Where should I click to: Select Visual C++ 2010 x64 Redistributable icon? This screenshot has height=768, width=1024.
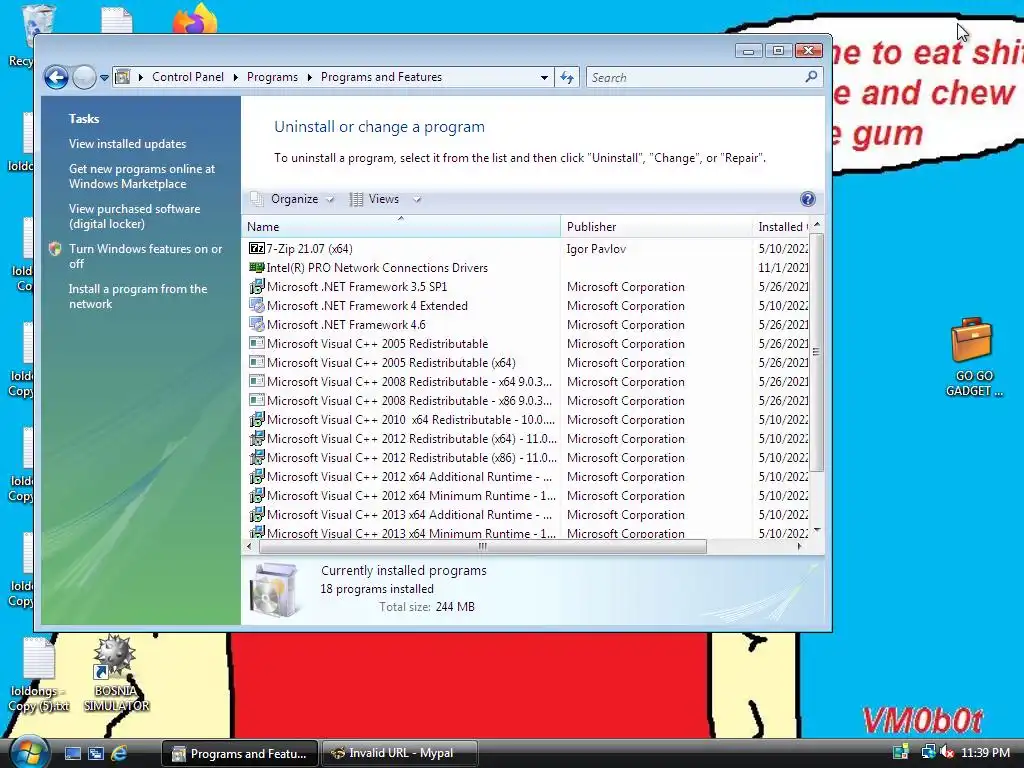[x=257, y=419]
